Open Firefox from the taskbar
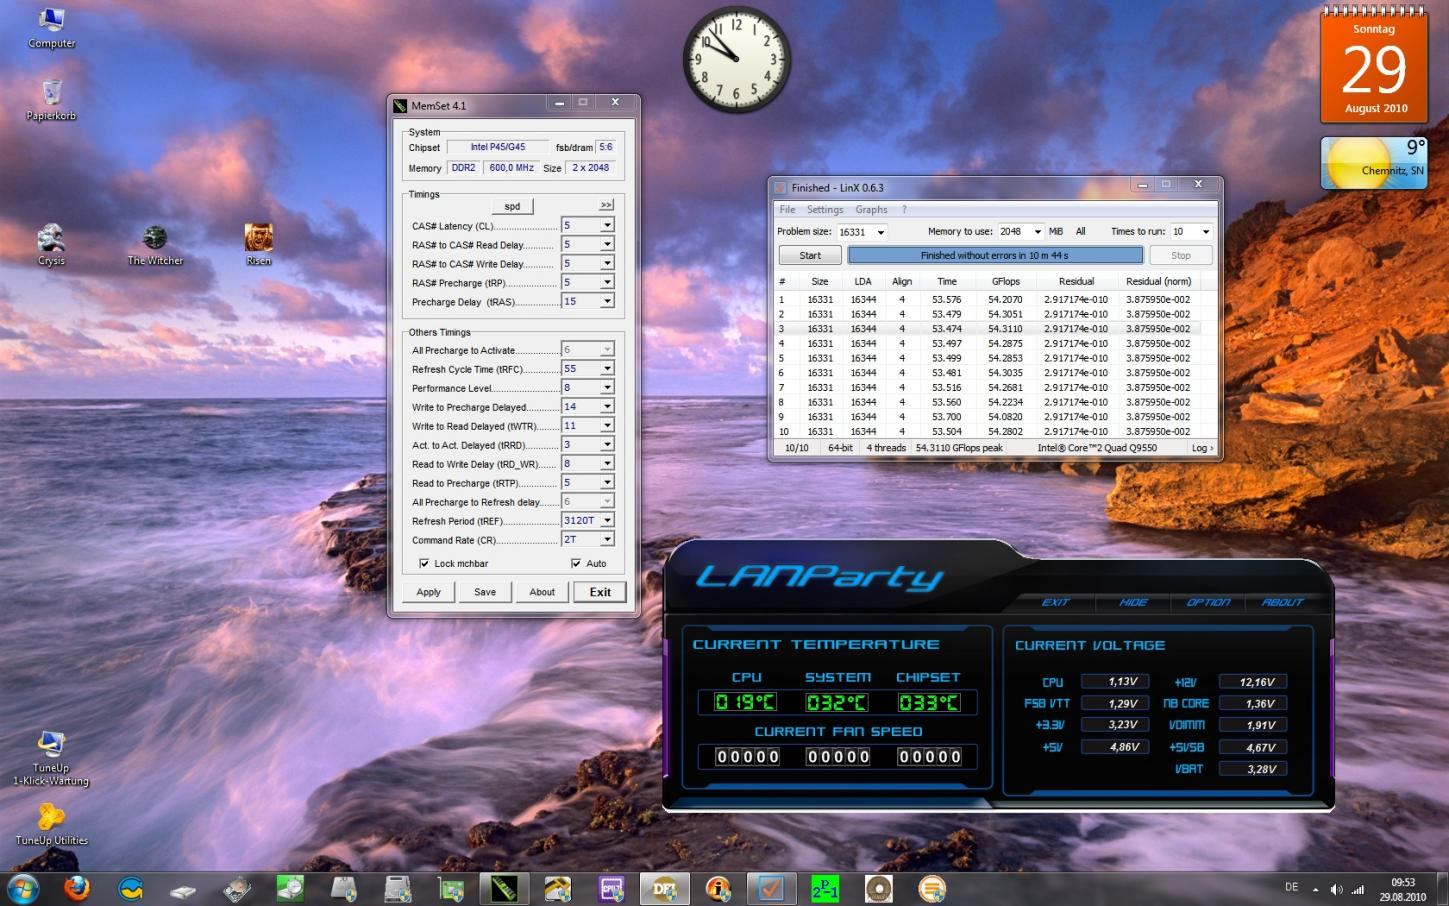The height and width of the screenshot is (906, 1449). click(76, 888)
